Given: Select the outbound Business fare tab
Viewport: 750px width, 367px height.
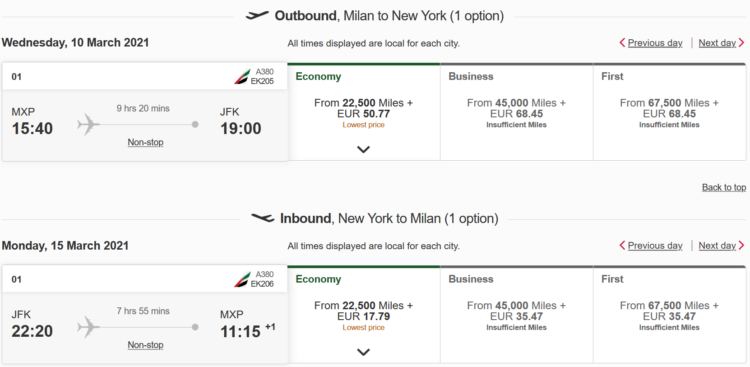Looking at the screenshot, I should tap(517, 111).
